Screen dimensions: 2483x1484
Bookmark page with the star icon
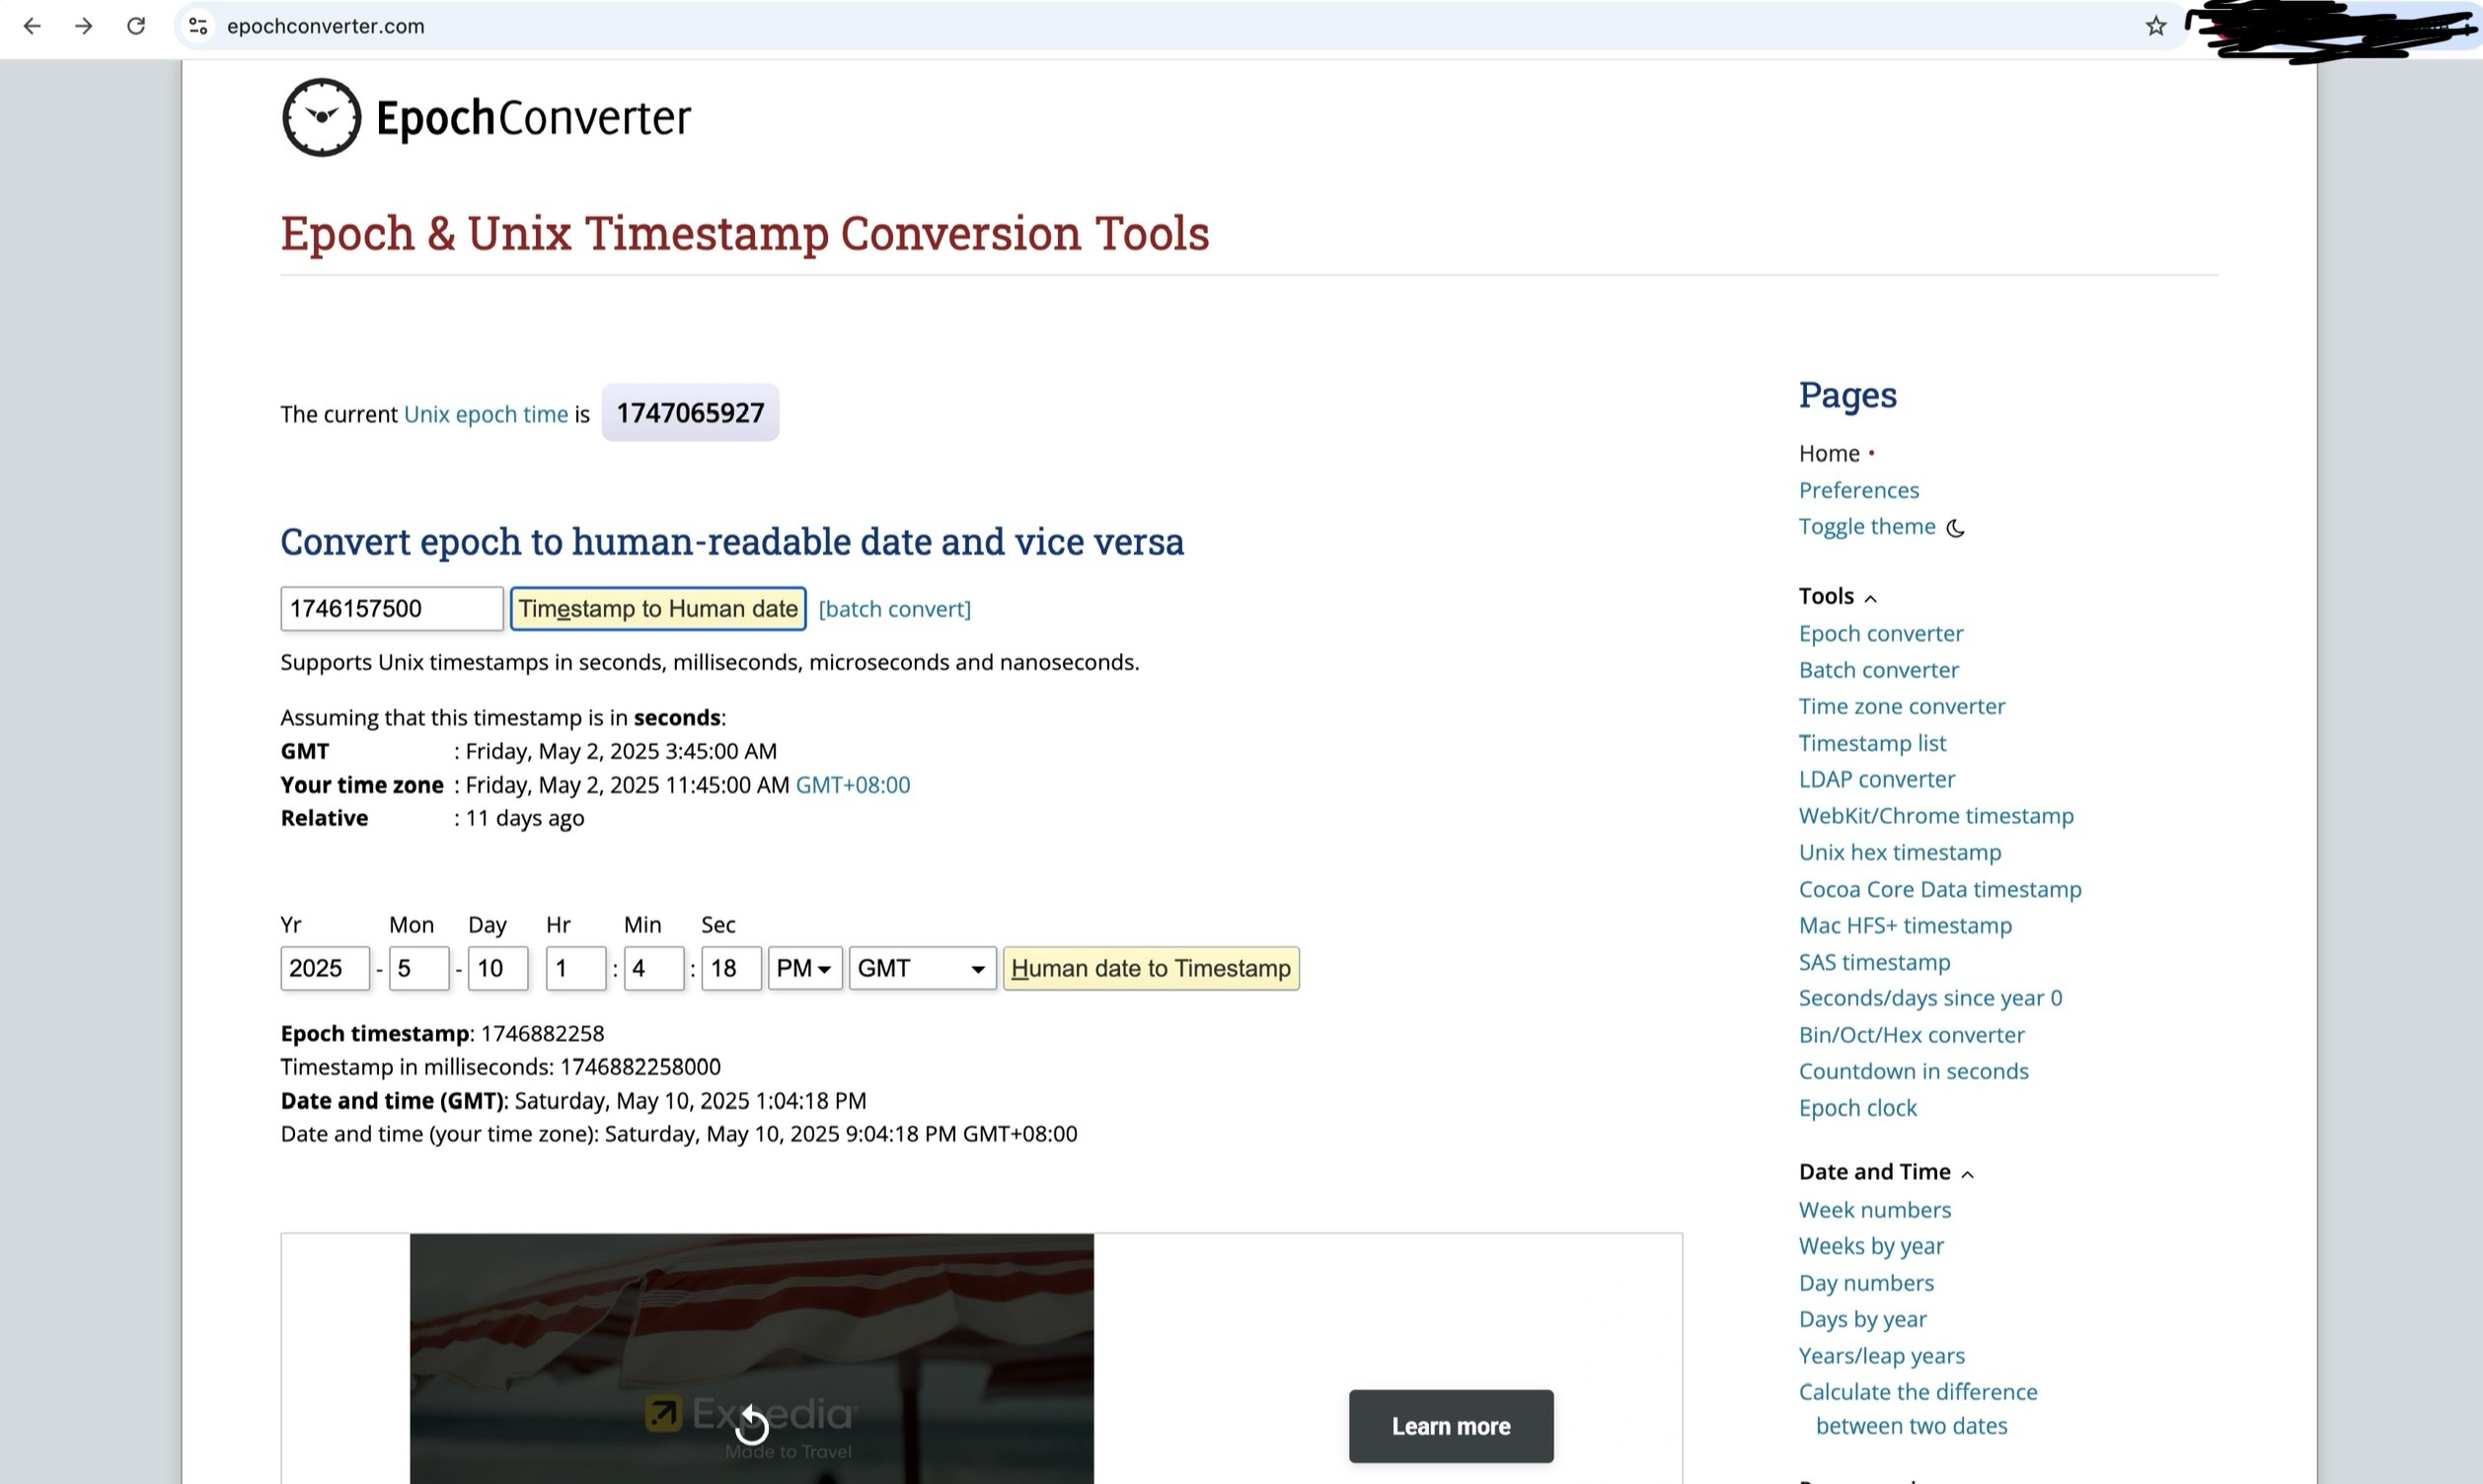[x=2156, y=26]
